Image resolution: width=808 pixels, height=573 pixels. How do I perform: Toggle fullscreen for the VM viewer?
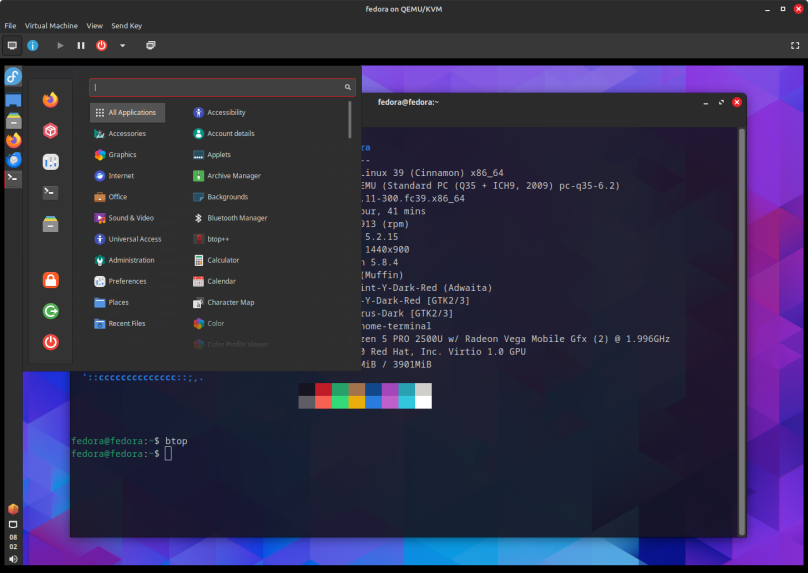pyautogui.click(x=795, y=45)
